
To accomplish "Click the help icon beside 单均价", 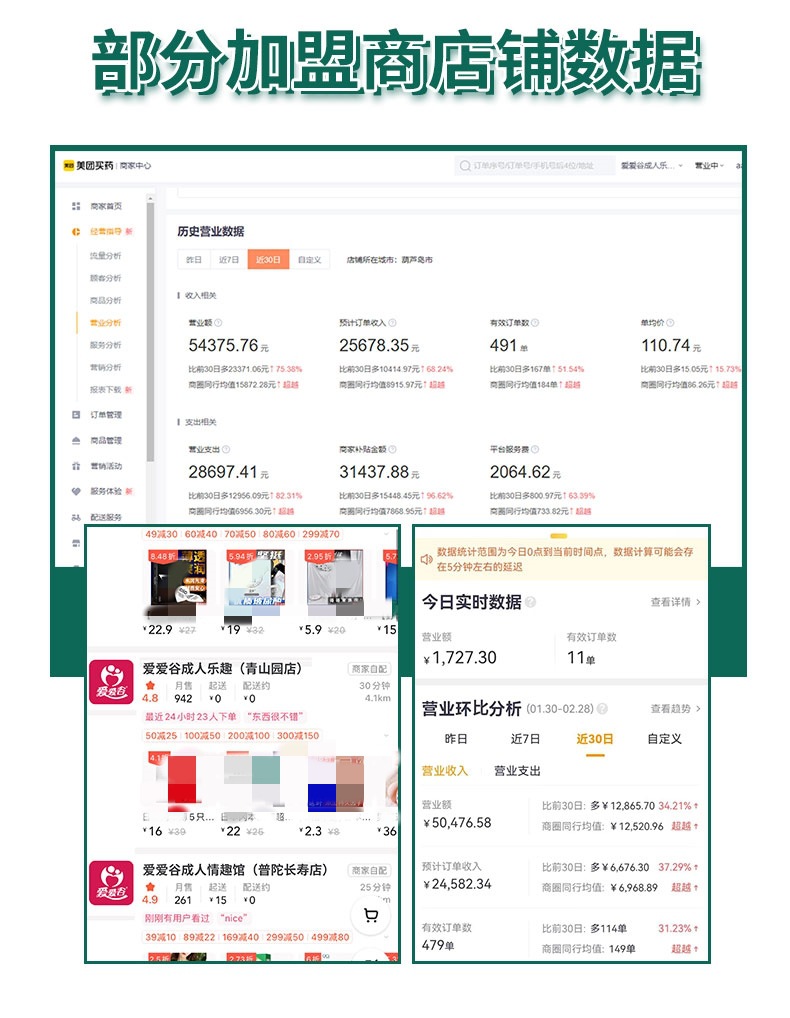I will click(670, 323).
